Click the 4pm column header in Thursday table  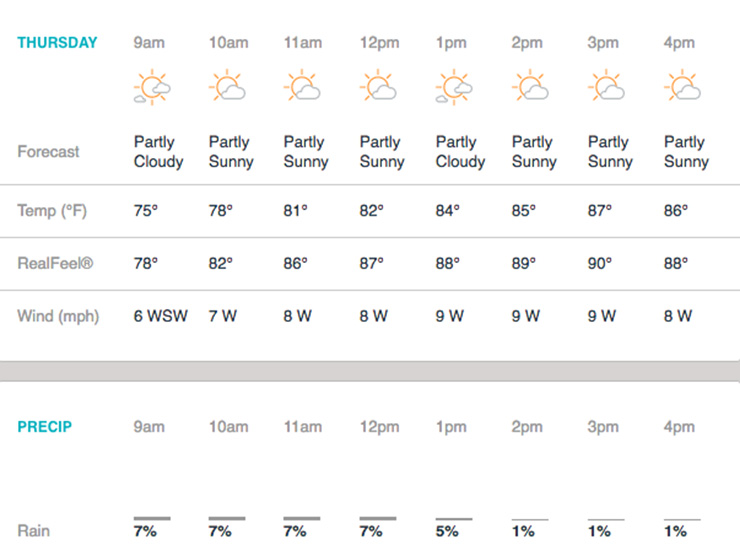click(x=679, y=43)
